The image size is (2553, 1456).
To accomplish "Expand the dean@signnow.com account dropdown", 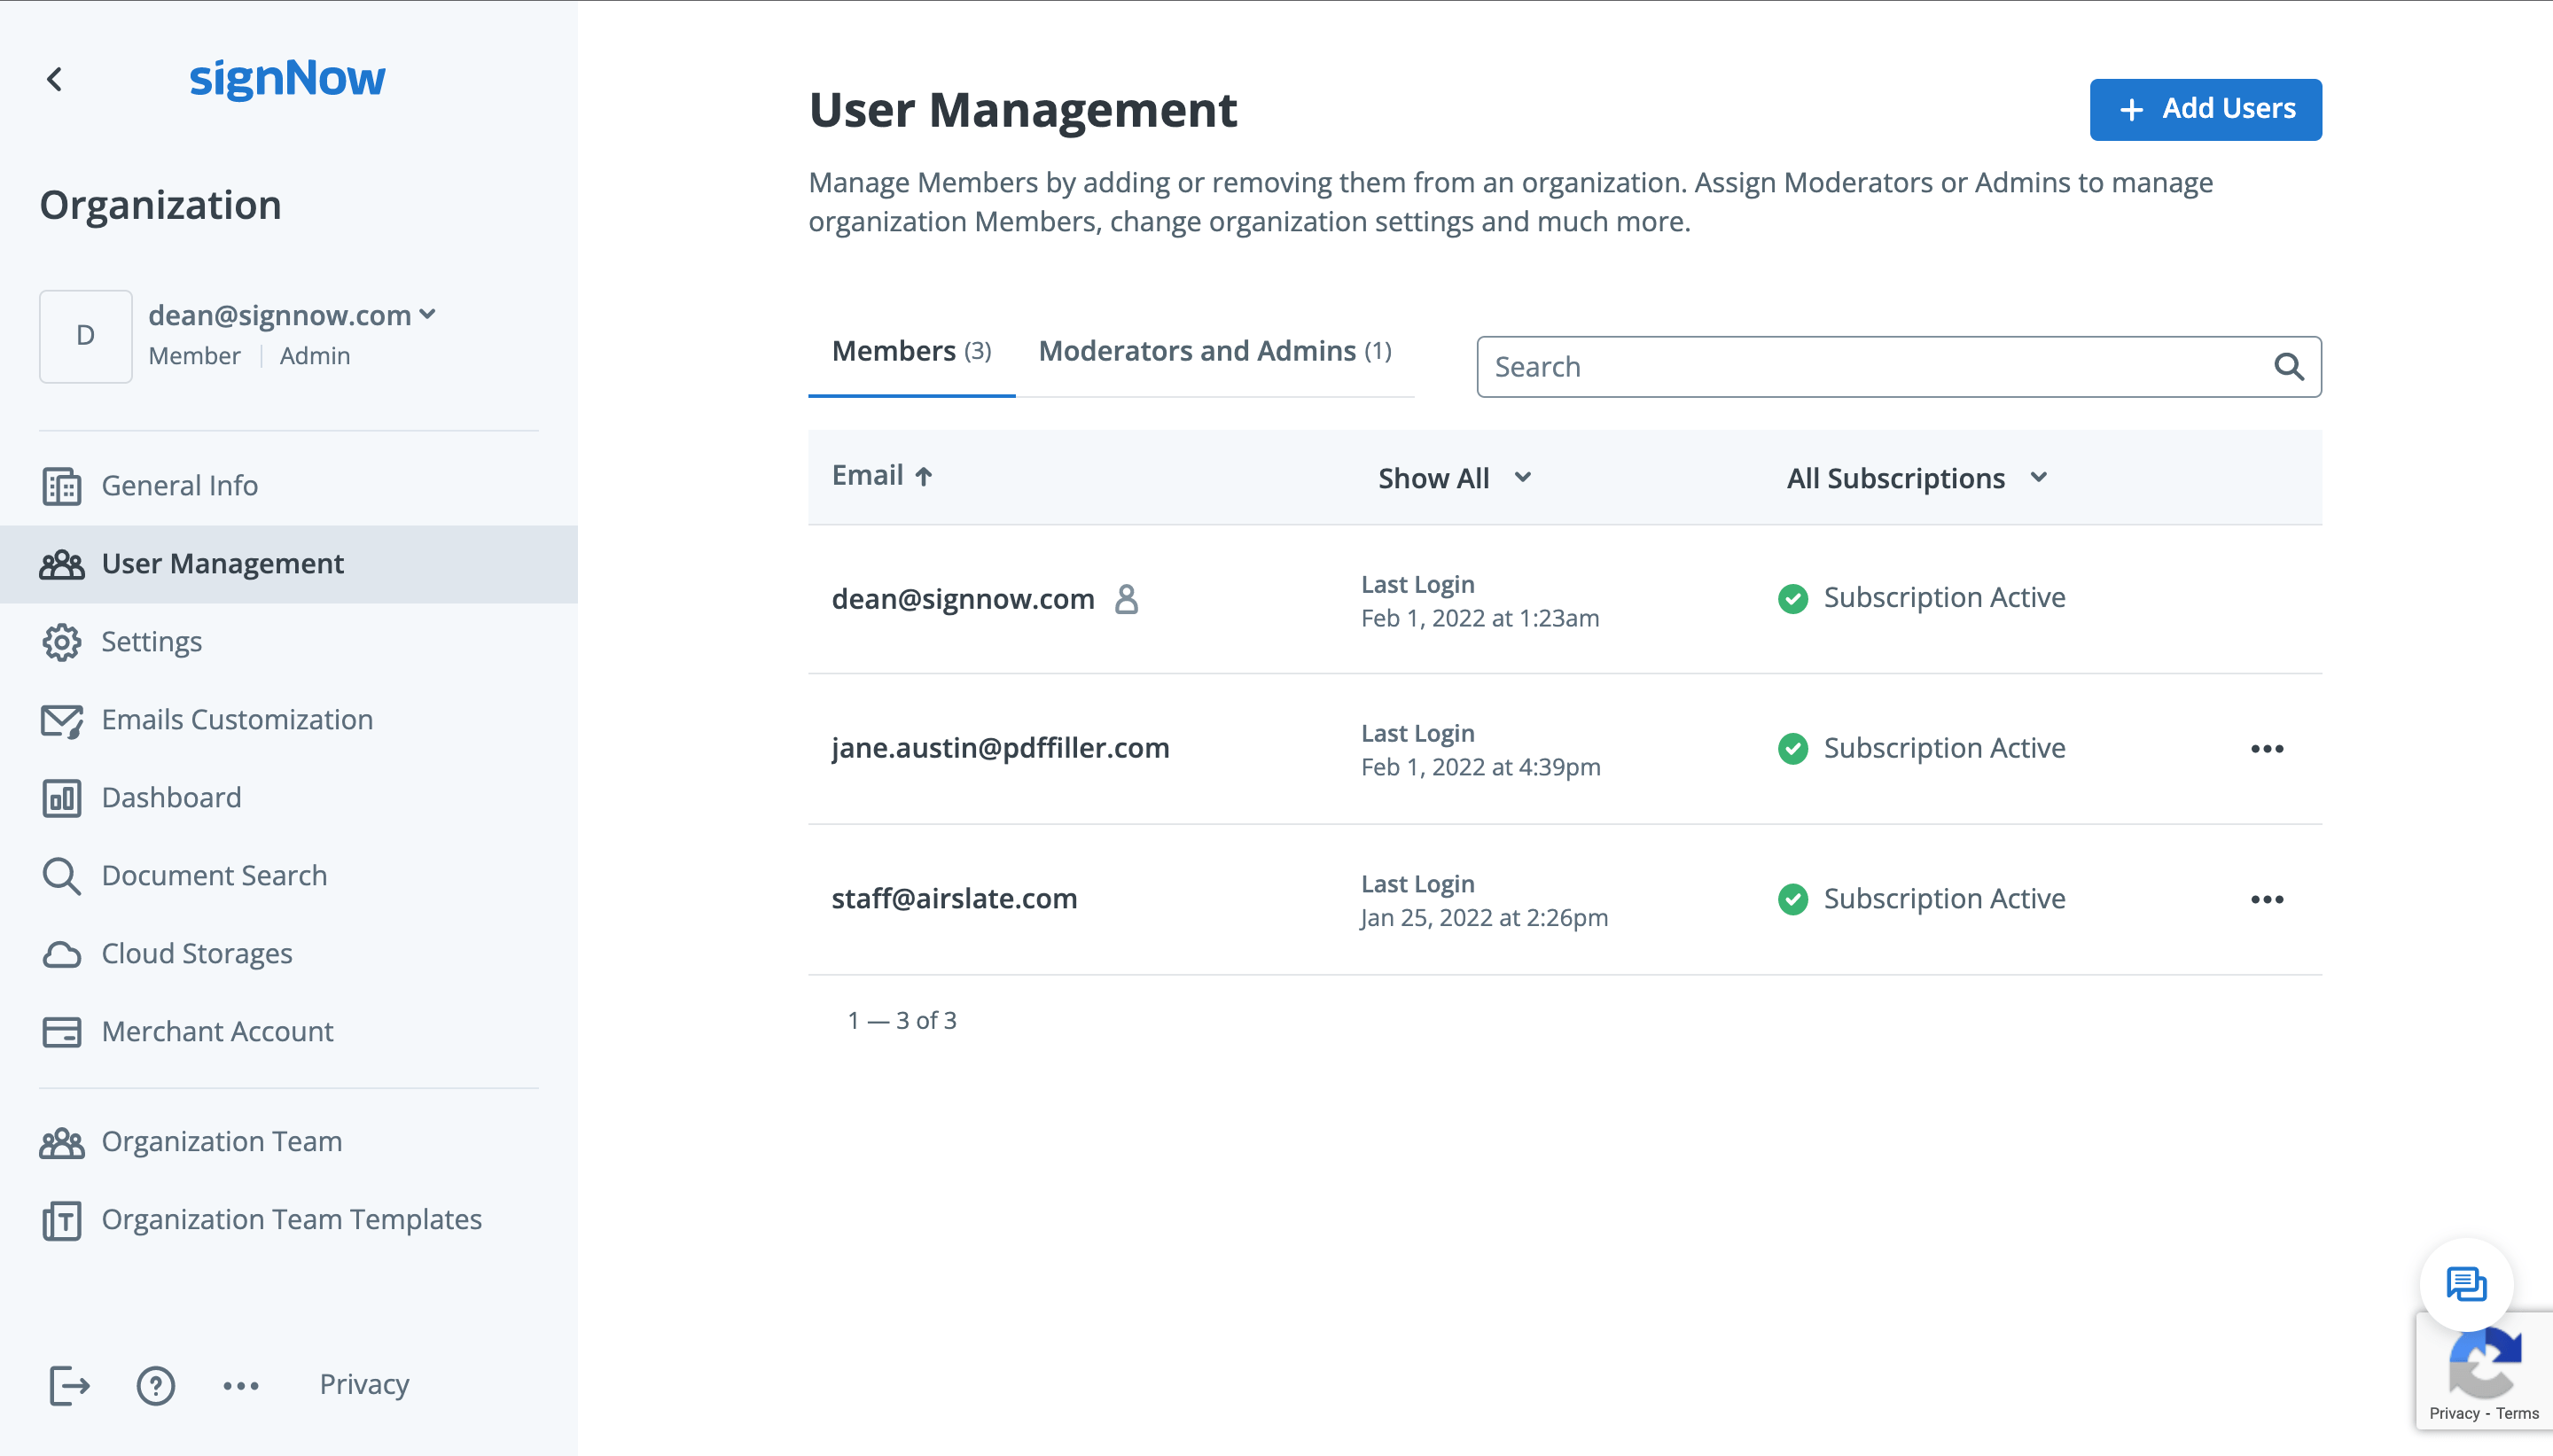I will coord(428,314).
